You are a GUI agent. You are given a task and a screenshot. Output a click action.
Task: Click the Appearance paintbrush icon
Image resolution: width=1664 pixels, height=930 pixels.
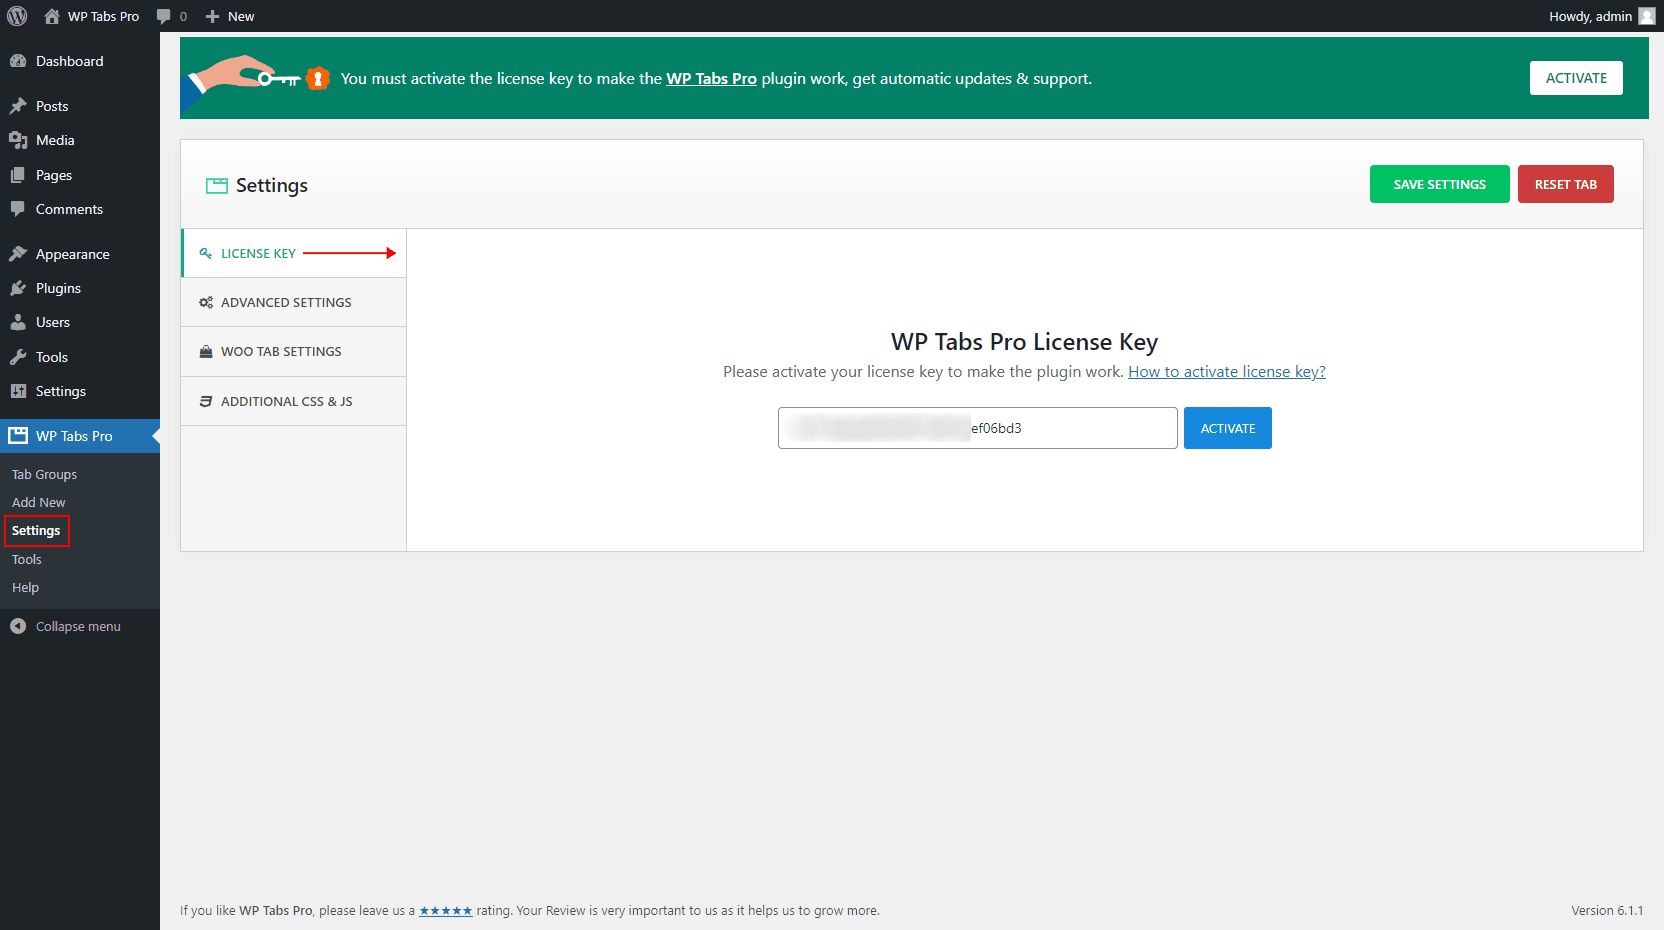[x=18, y=254]
